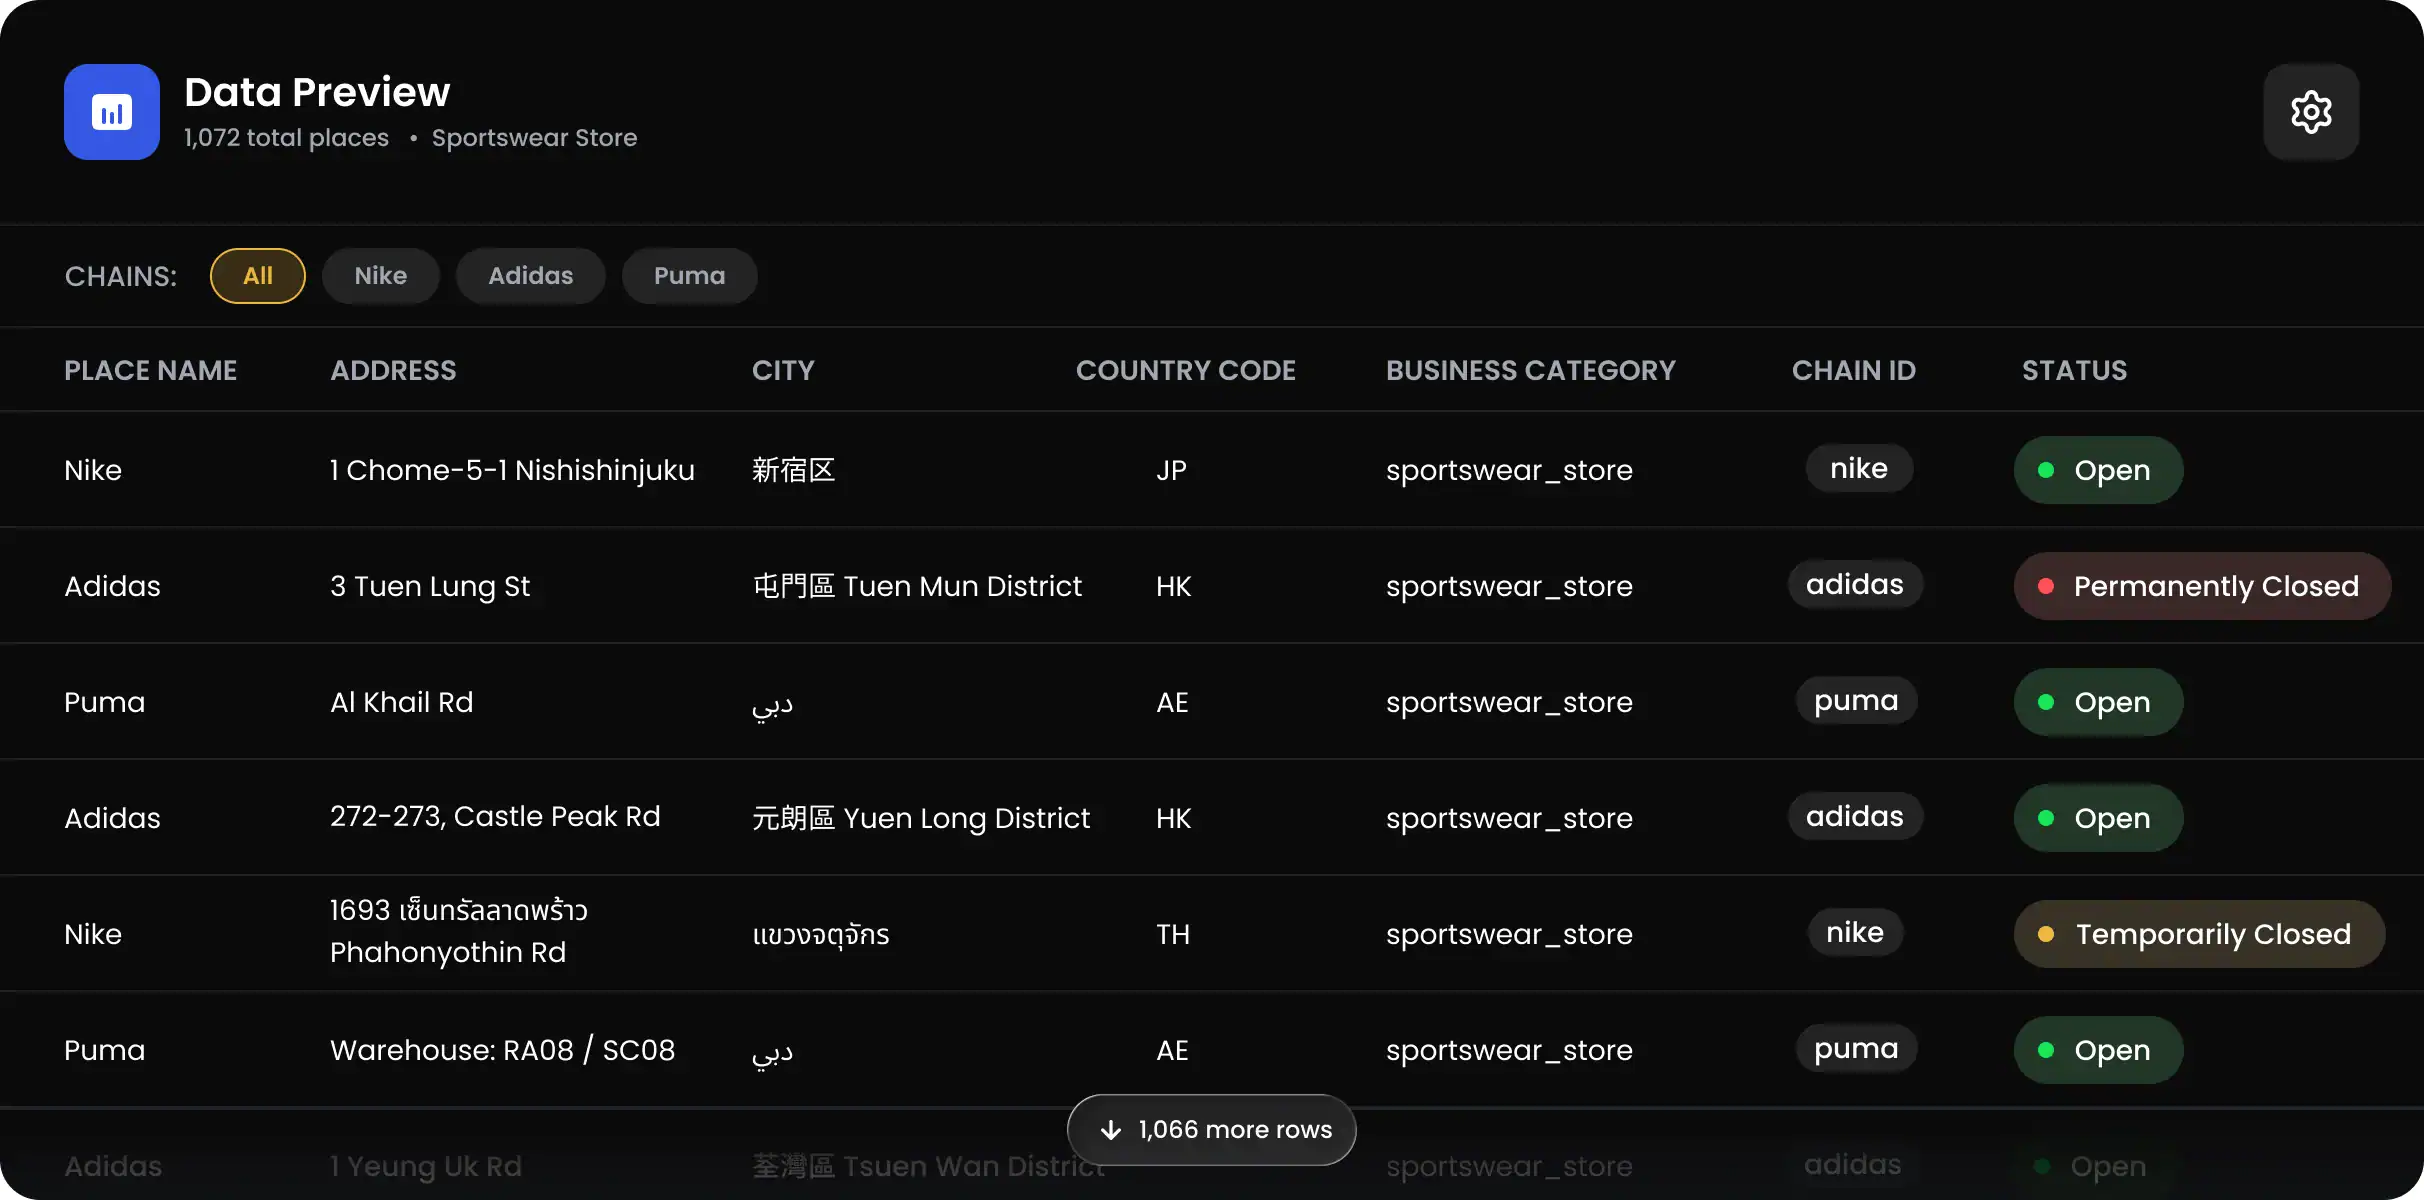Open settings via the gear icon
The width and height of the screenshot is (2424, 1200).
point(2311,112)
